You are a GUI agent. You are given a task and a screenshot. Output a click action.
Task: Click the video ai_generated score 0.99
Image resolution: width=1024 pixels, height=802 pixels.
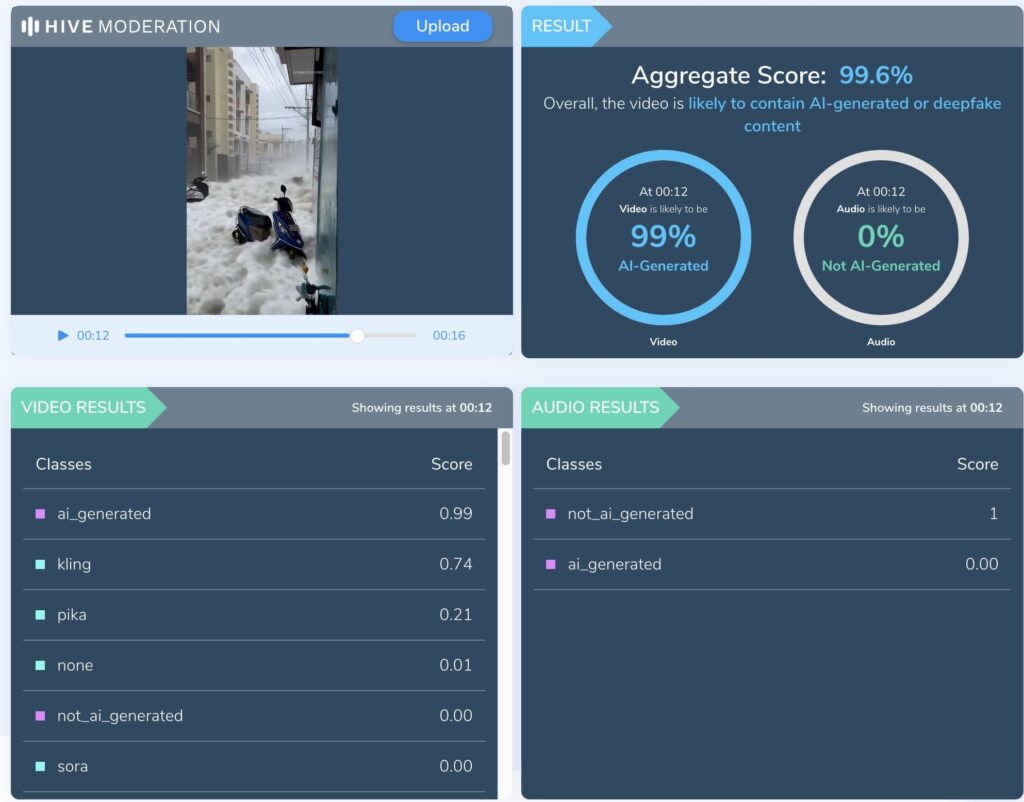pos(456,513)
